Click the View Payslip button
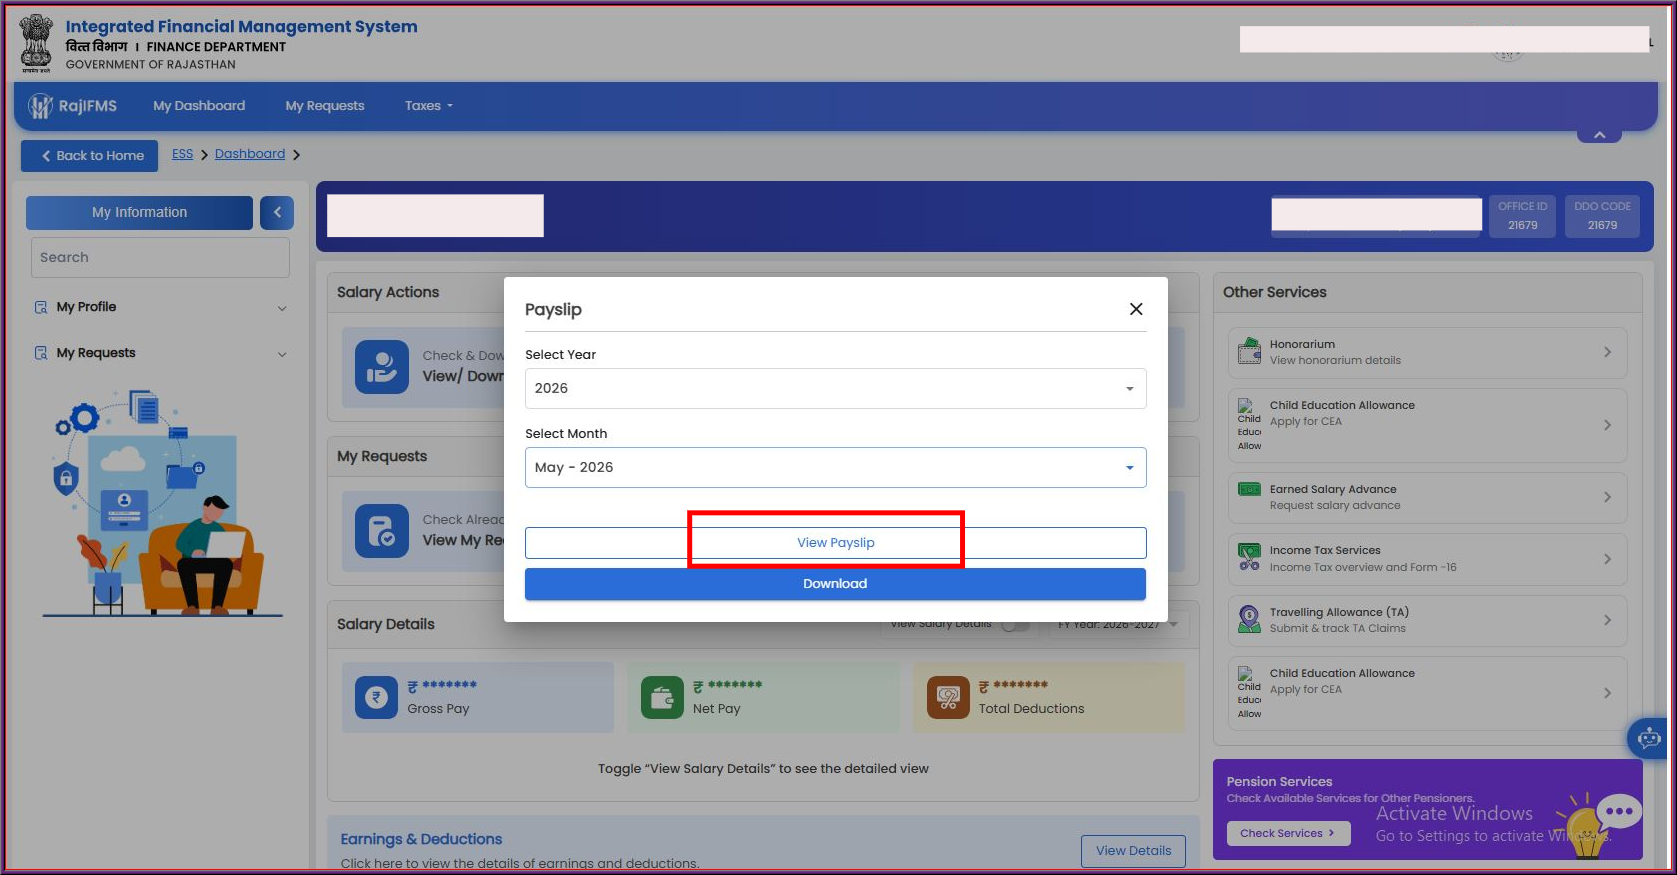Viewport: 1677px width, 875px height. point(835,543)
